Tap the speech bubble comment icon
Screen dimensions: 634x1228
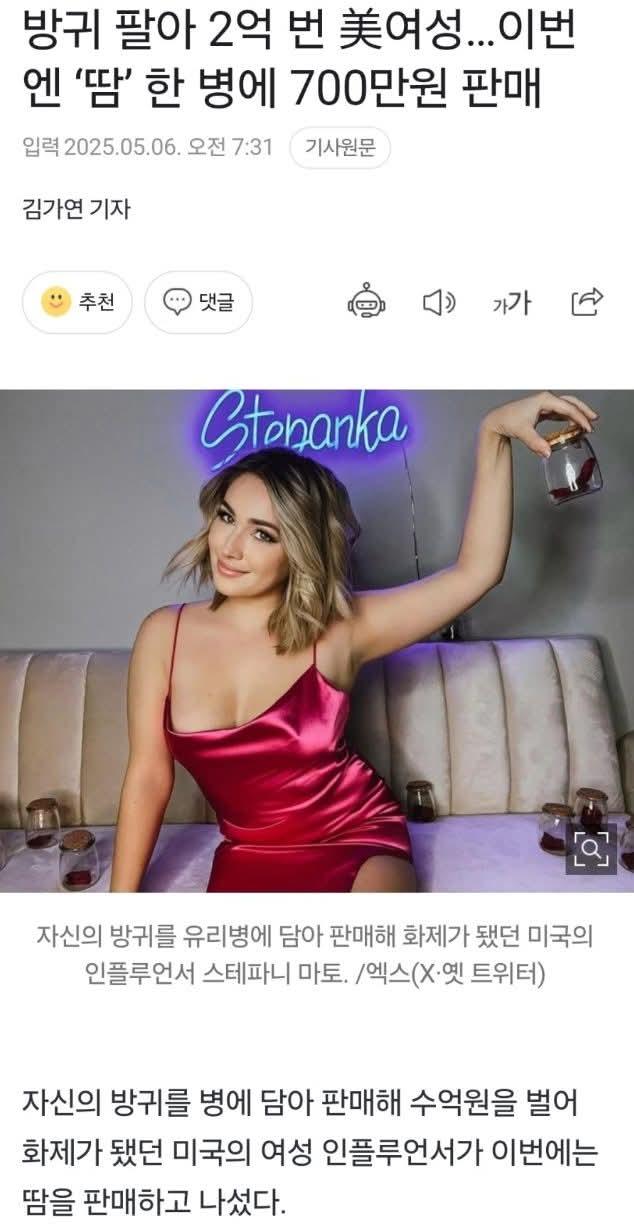point(177,301)
